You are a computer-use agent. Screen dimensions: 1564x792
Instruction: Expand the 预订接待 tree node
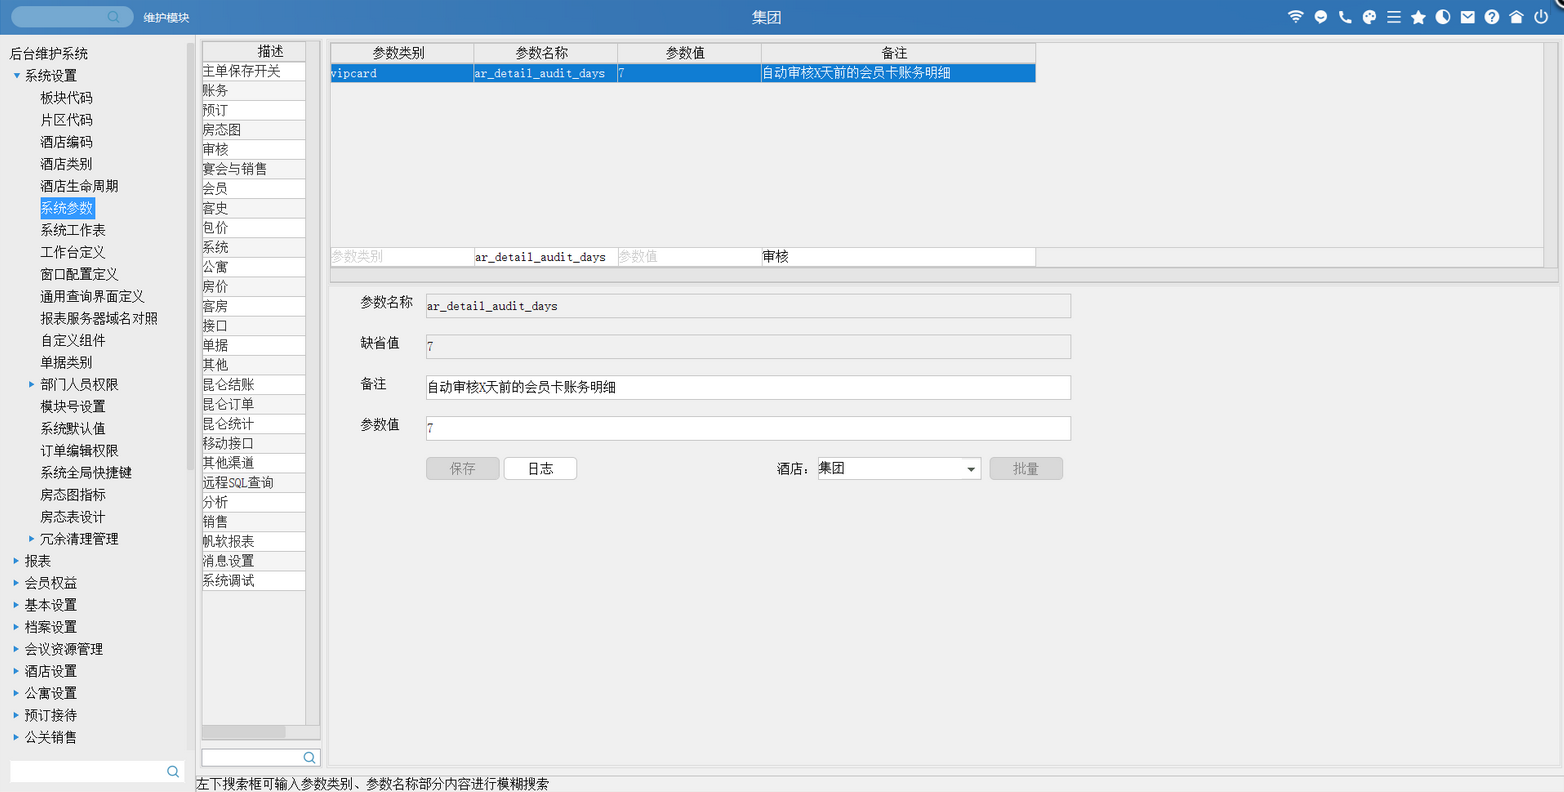16,714
